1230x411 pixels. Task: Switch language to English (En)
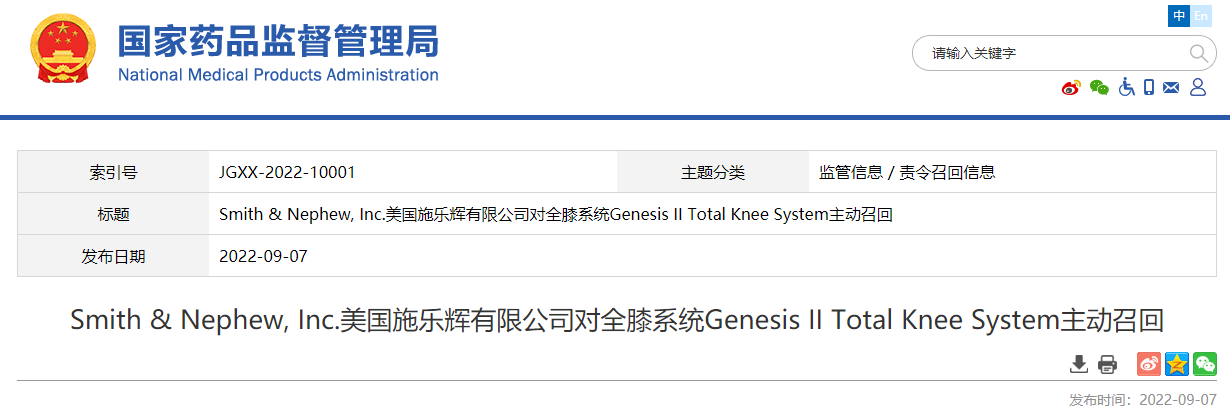[x=1201, y=16]
